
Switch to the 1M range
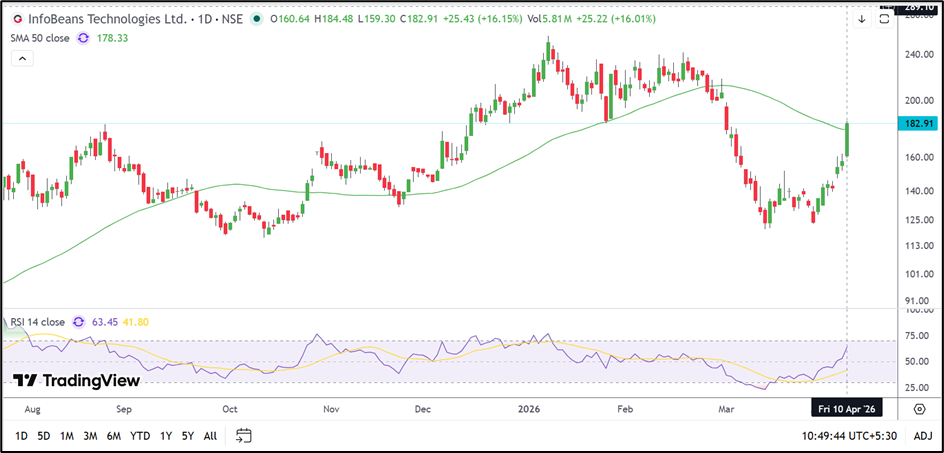(x=67, y=436)
